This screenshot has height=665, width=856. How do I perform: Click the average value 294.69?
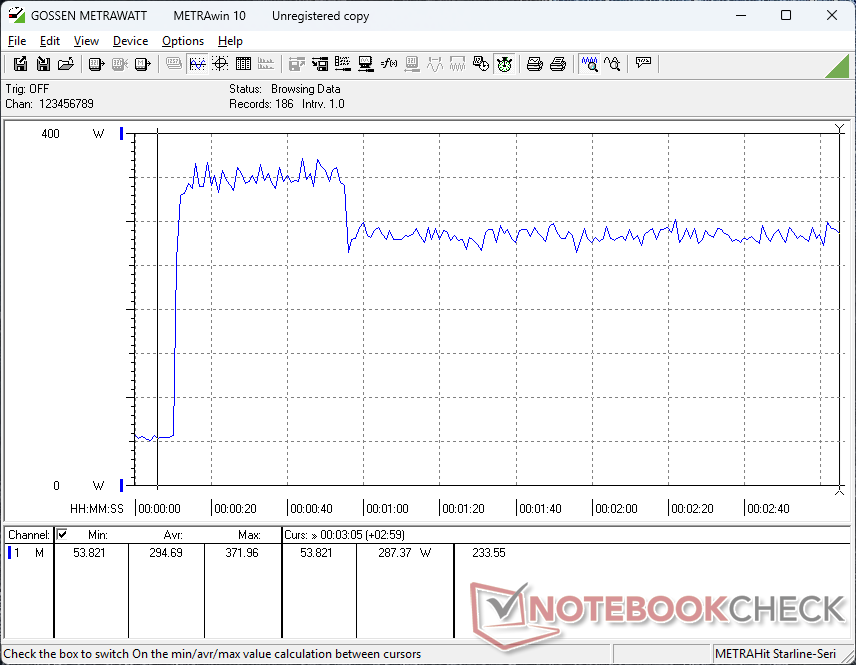(166, 553)
